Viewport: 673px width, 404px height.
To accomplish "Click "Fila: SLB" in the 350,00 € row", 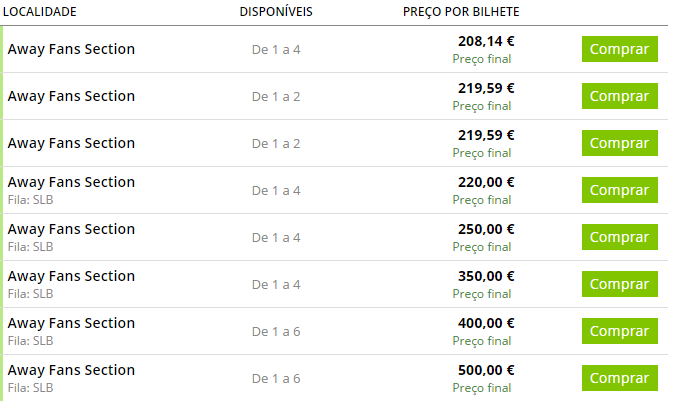I will (x=30, y=294).
